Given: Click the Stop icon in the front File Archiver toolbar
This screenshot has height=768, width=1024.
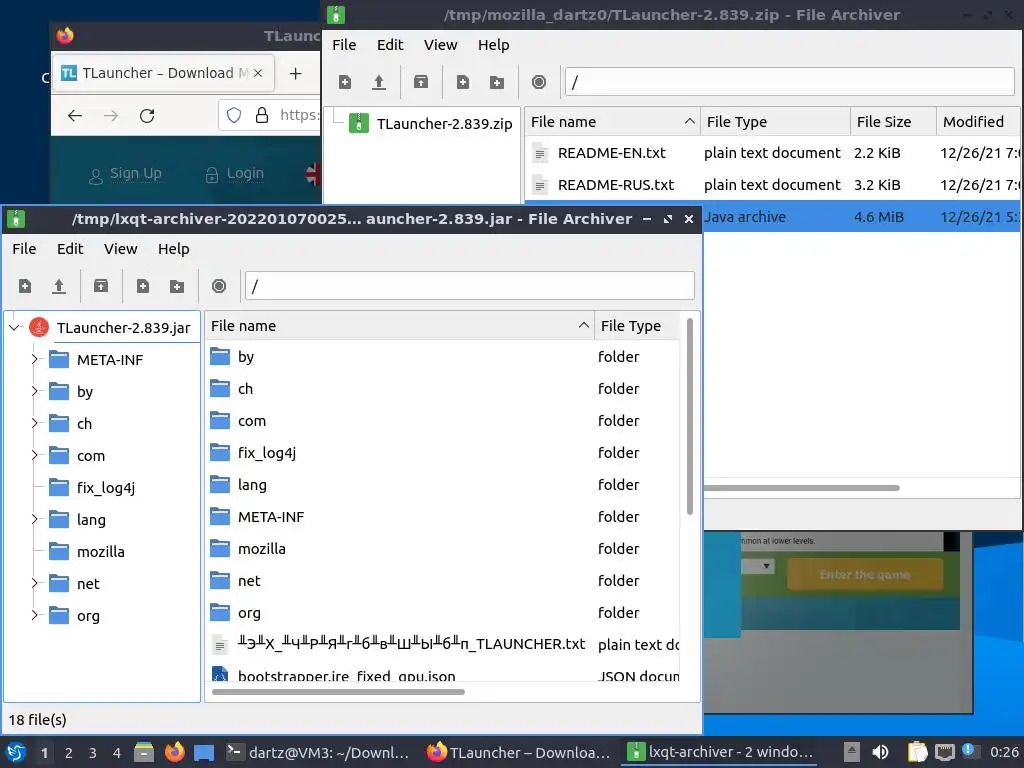Looking at the screenshot, I should (219, 286).
